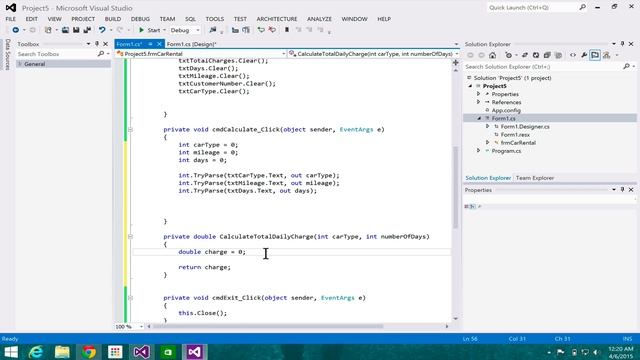Screen dimensions: 640x360
Task: Click the New Project toolbar icon
Action: coord(48,30)
